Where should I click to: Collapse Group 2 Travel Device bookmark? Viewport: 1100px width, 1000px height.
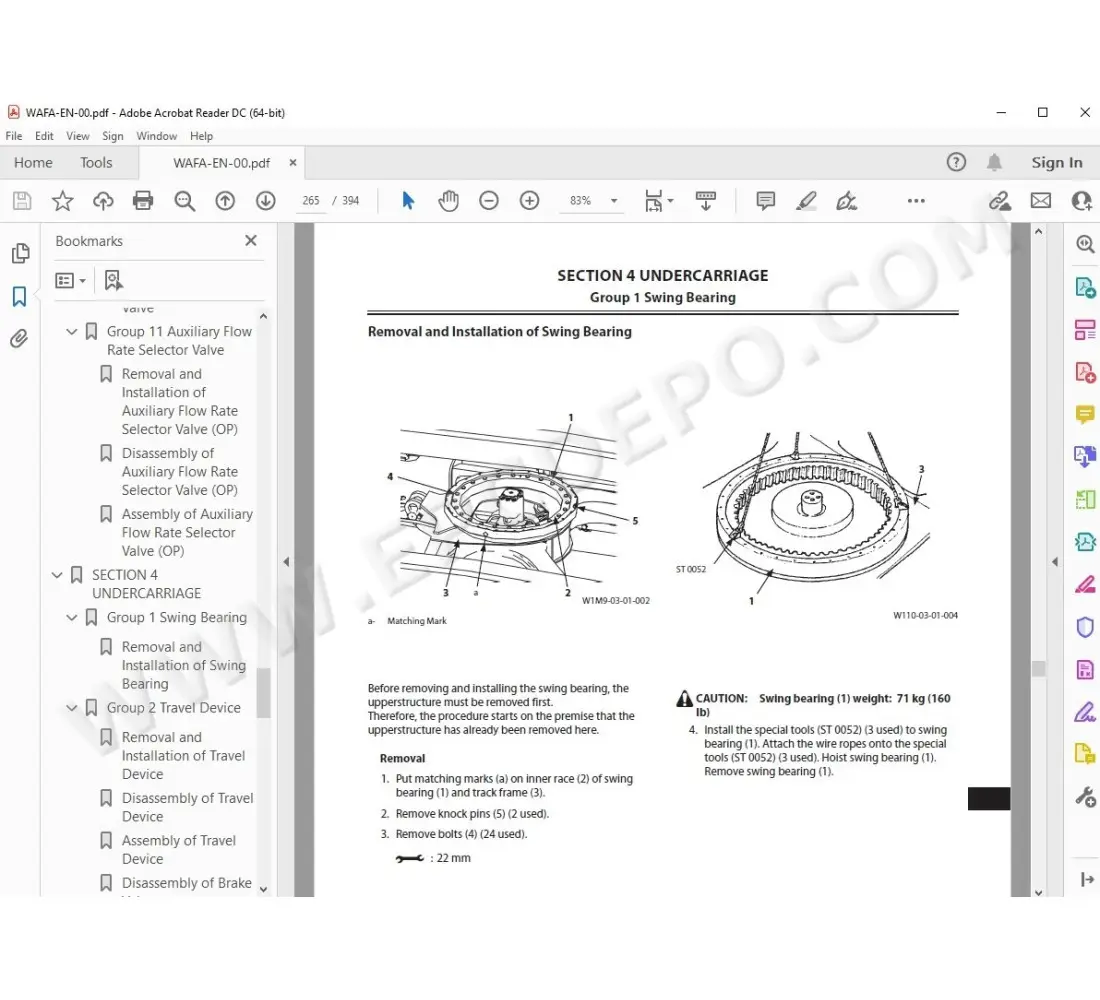(72, 708)
